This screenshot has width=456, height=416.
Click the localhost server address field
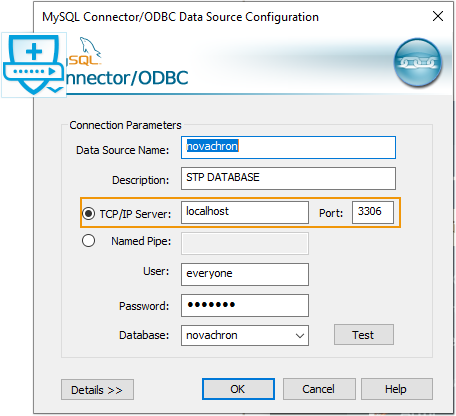(x=245, y=212)
